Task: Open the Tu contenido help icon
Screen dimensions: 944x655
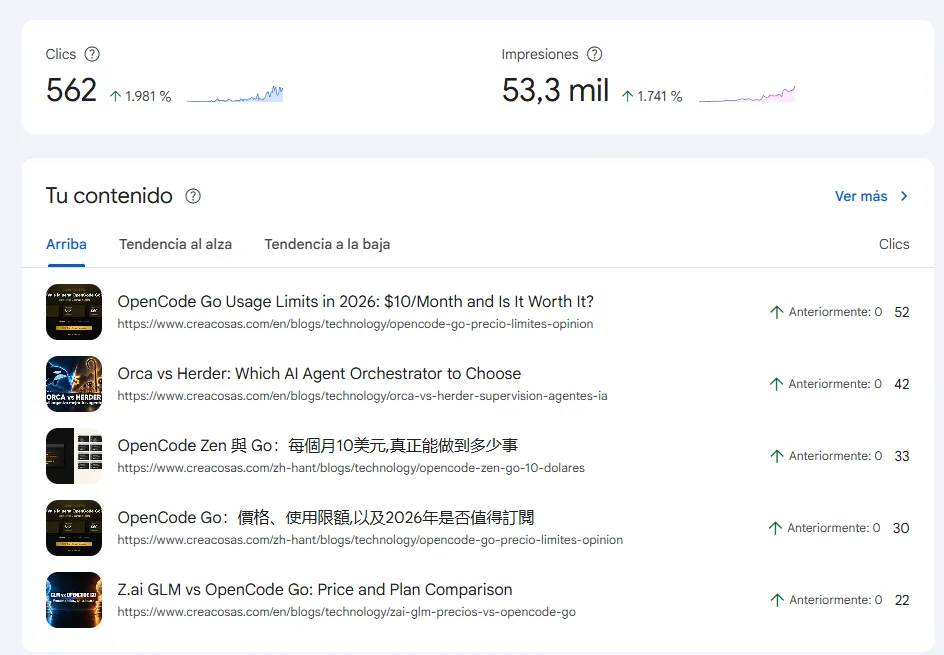Action: (193, 196)
